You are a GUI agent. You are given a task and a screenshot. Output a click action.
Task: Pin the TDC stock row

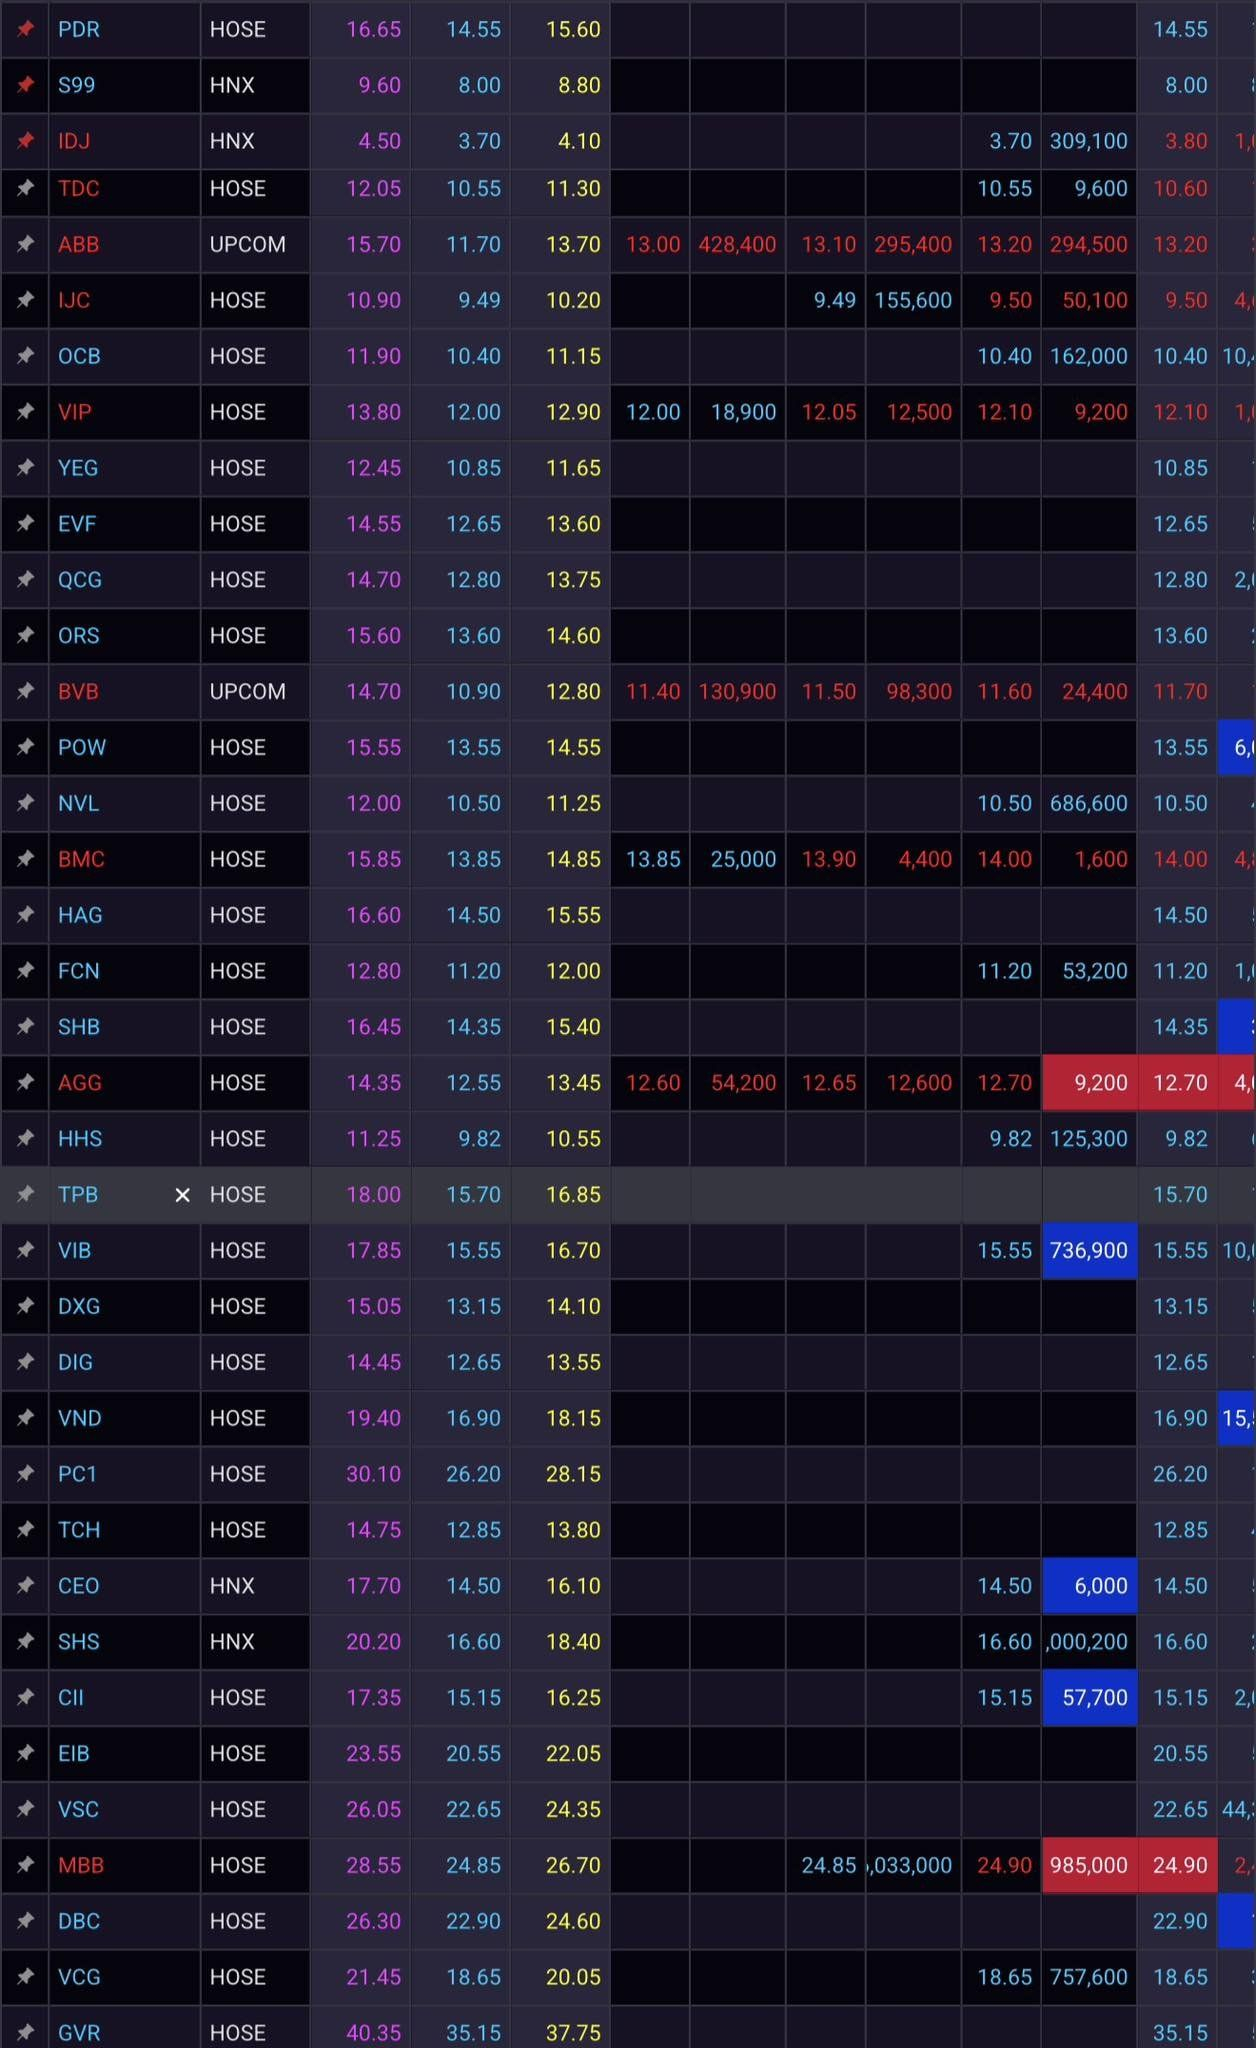coord(25,188)
